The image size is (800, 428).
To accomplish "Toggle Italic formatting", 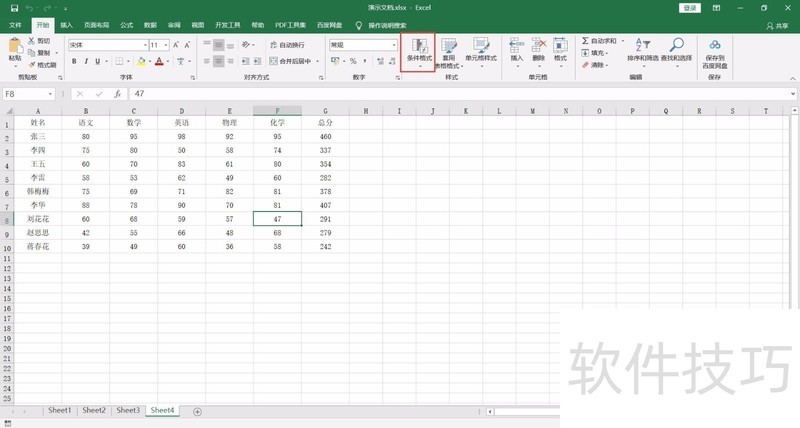I will [x=86, y=61].
